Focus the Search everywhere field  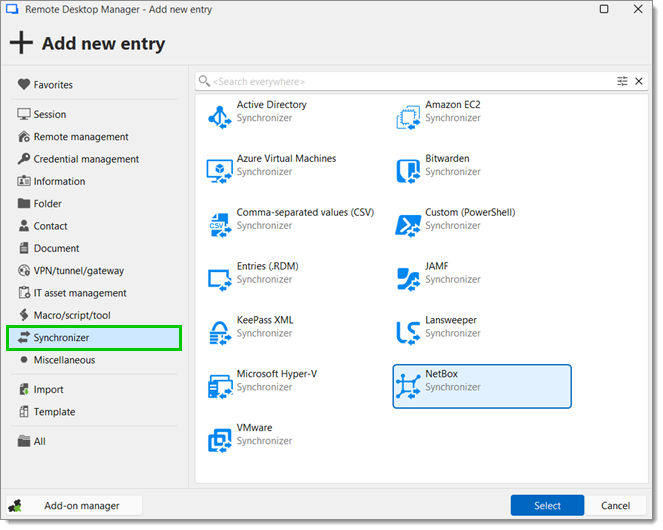click(400, 81)
